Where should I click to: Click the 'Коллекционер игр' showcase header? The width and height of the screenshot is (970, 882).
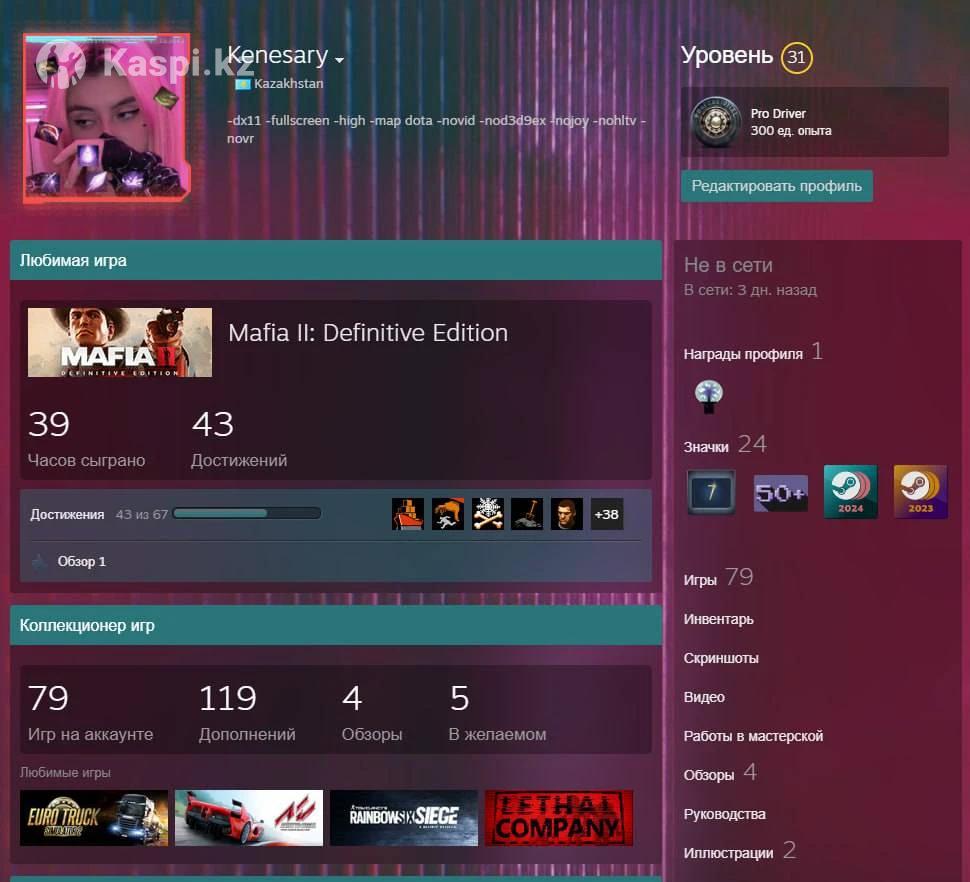(336, 625)
